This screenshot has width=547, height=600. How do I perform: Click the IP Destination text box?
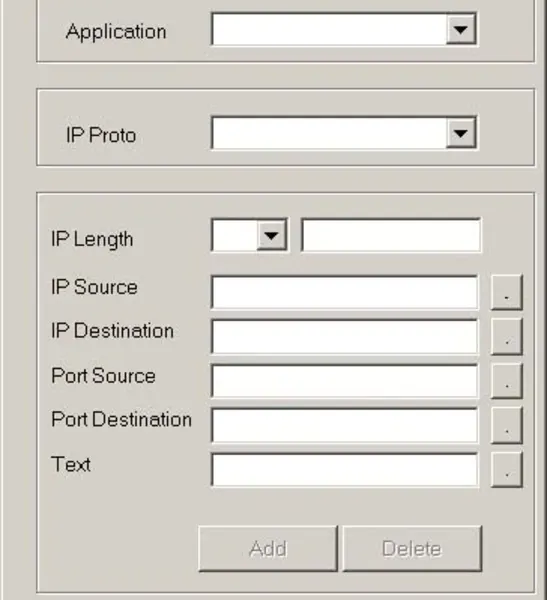tap(345, 337)
